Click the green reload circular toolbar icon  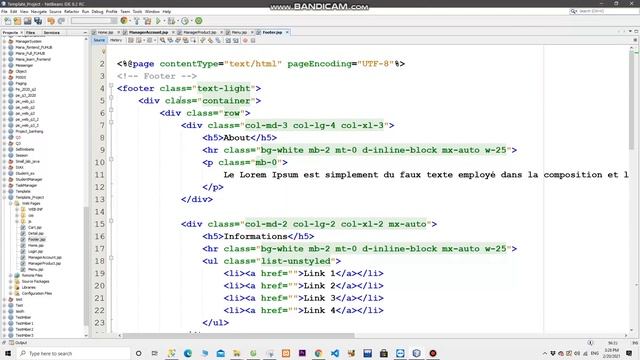tap(199, 21)
